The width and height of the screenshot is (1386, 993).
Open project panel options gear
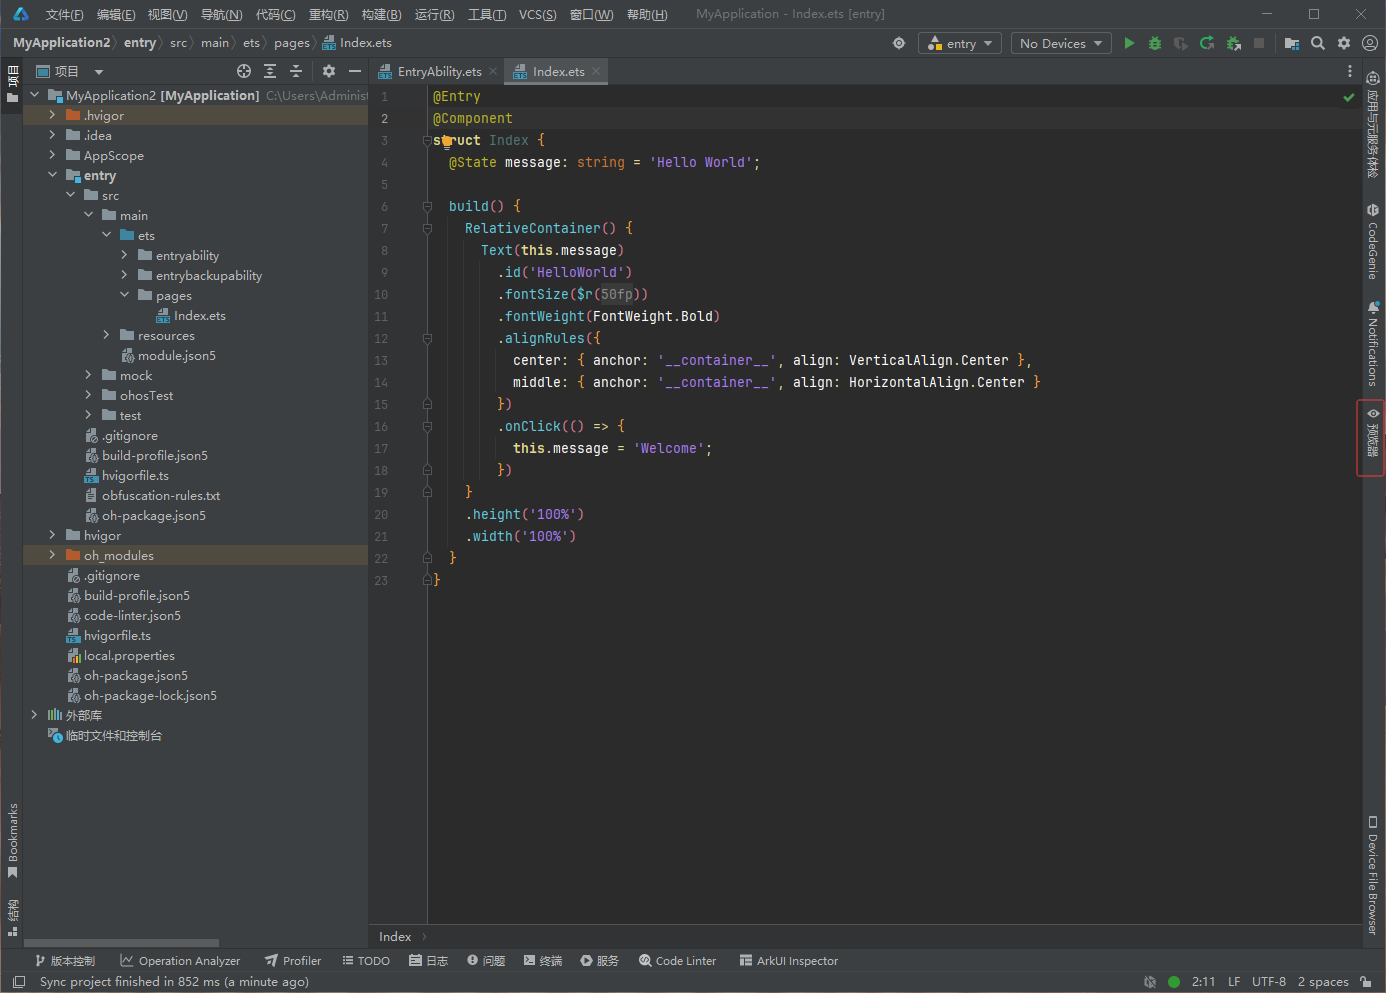pos(329,71)
